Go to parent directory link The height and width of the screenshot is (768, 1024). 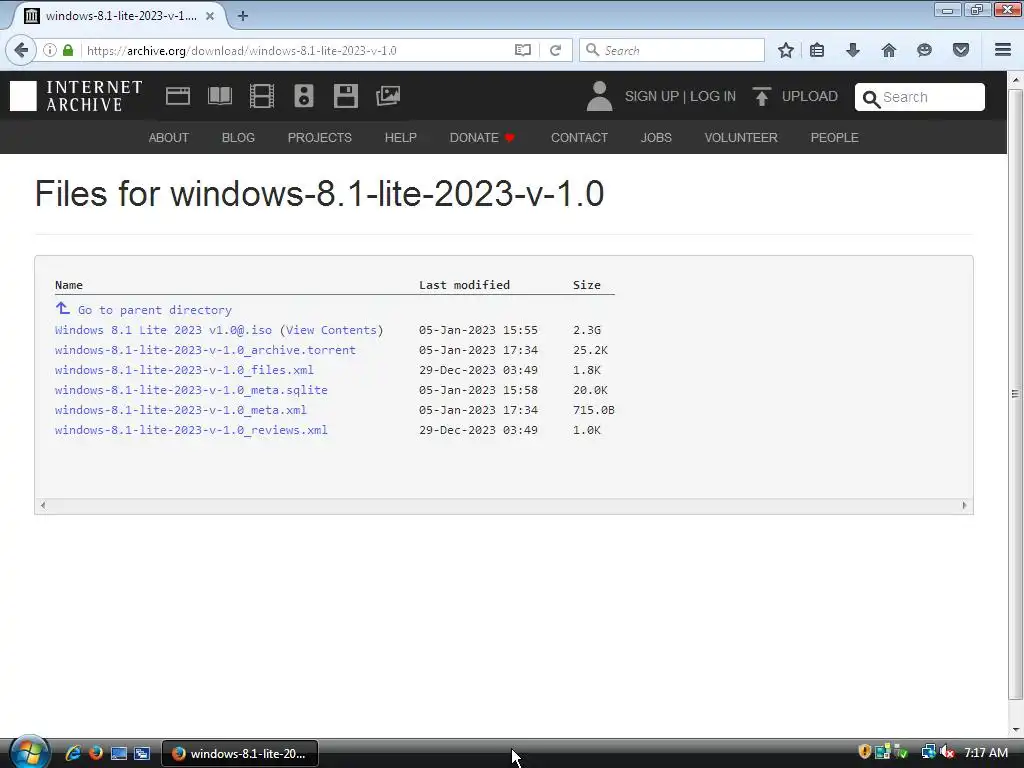(x=154, y=310)
